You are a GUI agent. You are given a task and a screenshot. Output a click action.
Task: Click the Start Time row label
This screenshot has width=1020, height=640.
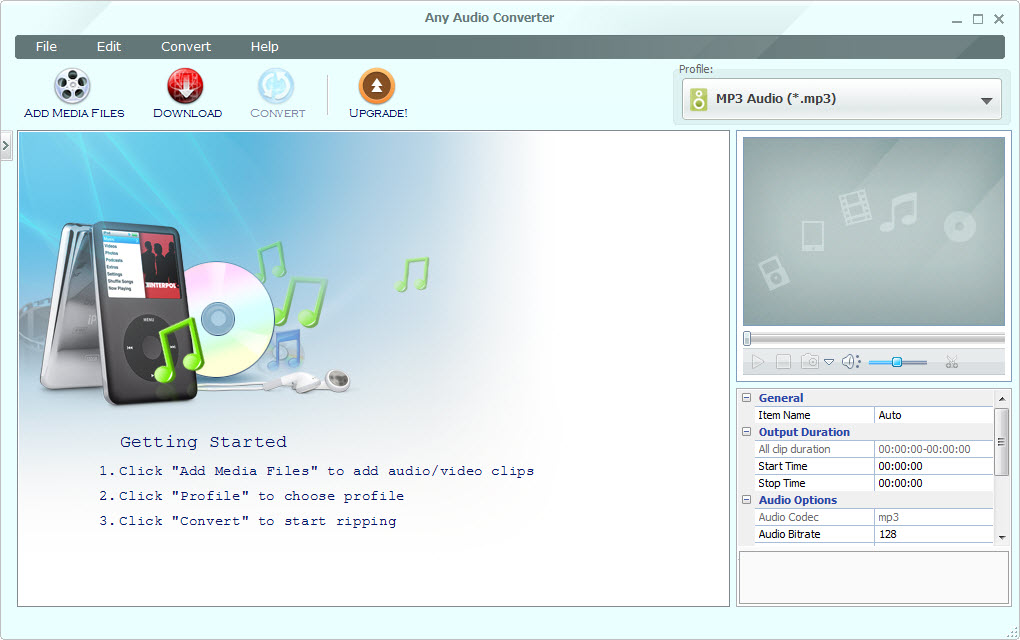pos(783,466)
